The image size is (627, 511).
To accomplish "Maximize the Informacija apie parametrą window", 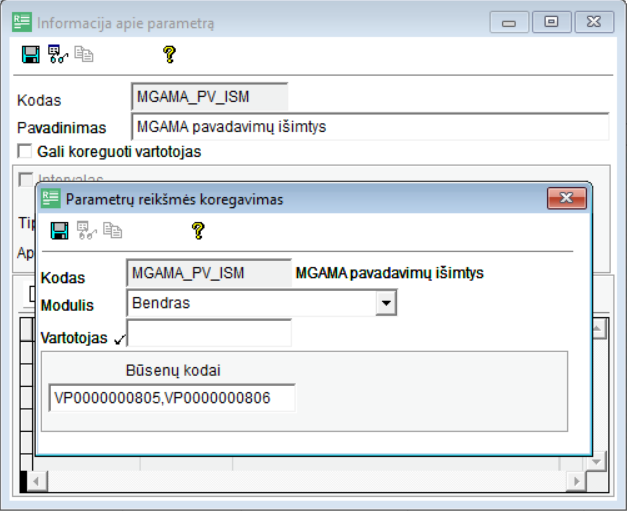I will [x=551, y=21].
